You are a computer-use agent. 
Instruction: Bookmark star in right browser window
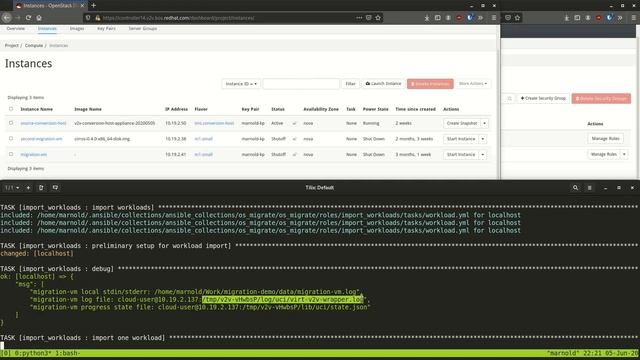[x=518, y=18]
